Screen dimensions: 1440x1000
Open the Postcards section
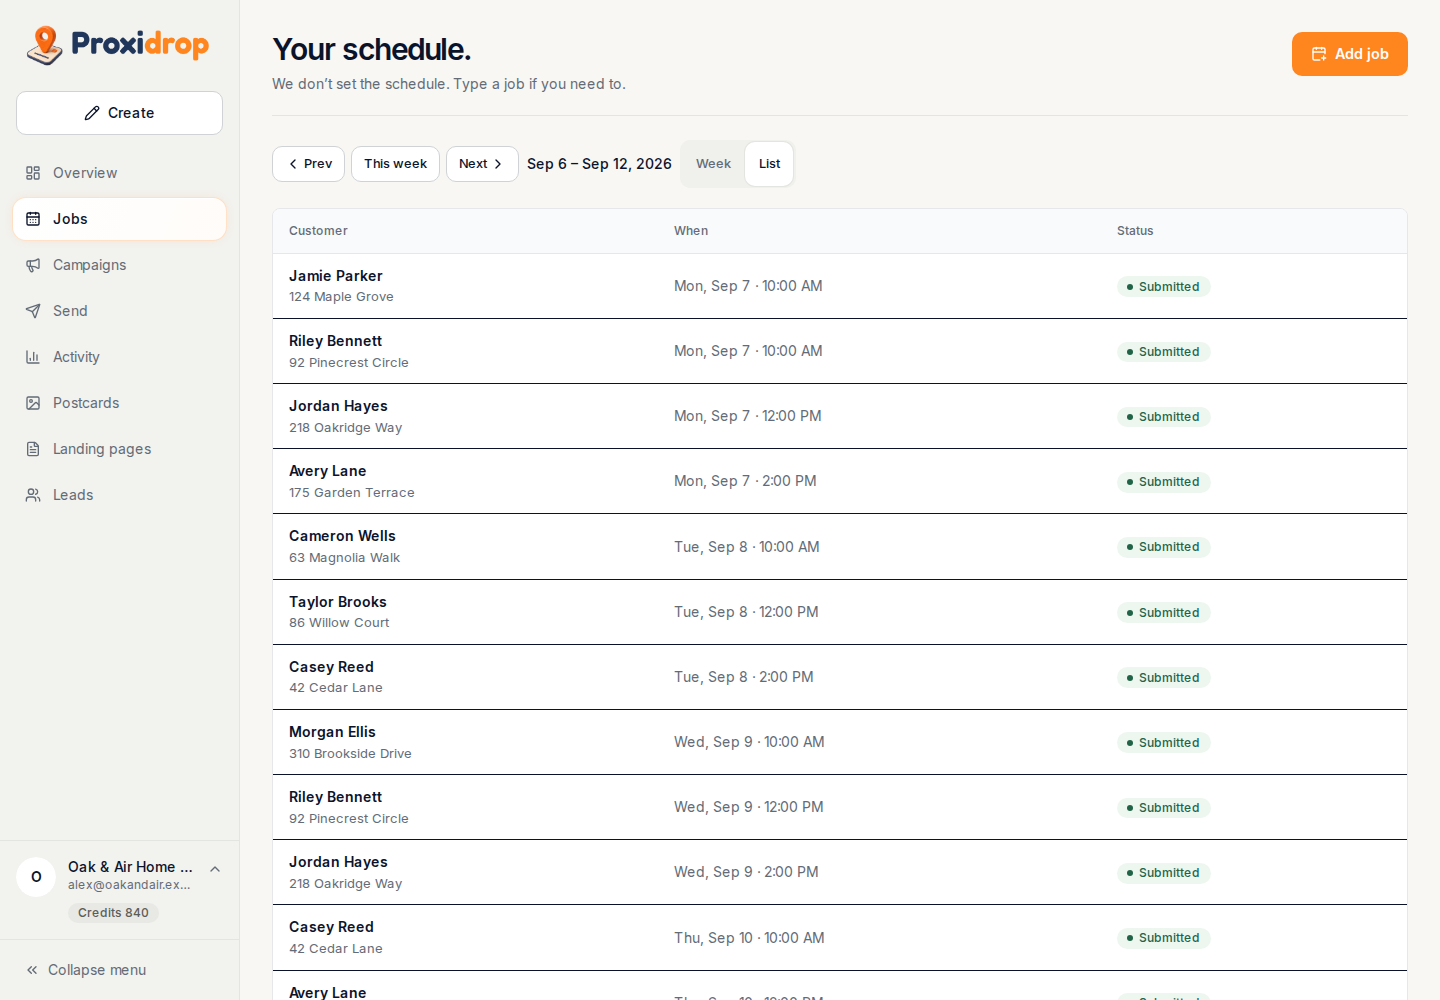[120, 403]
